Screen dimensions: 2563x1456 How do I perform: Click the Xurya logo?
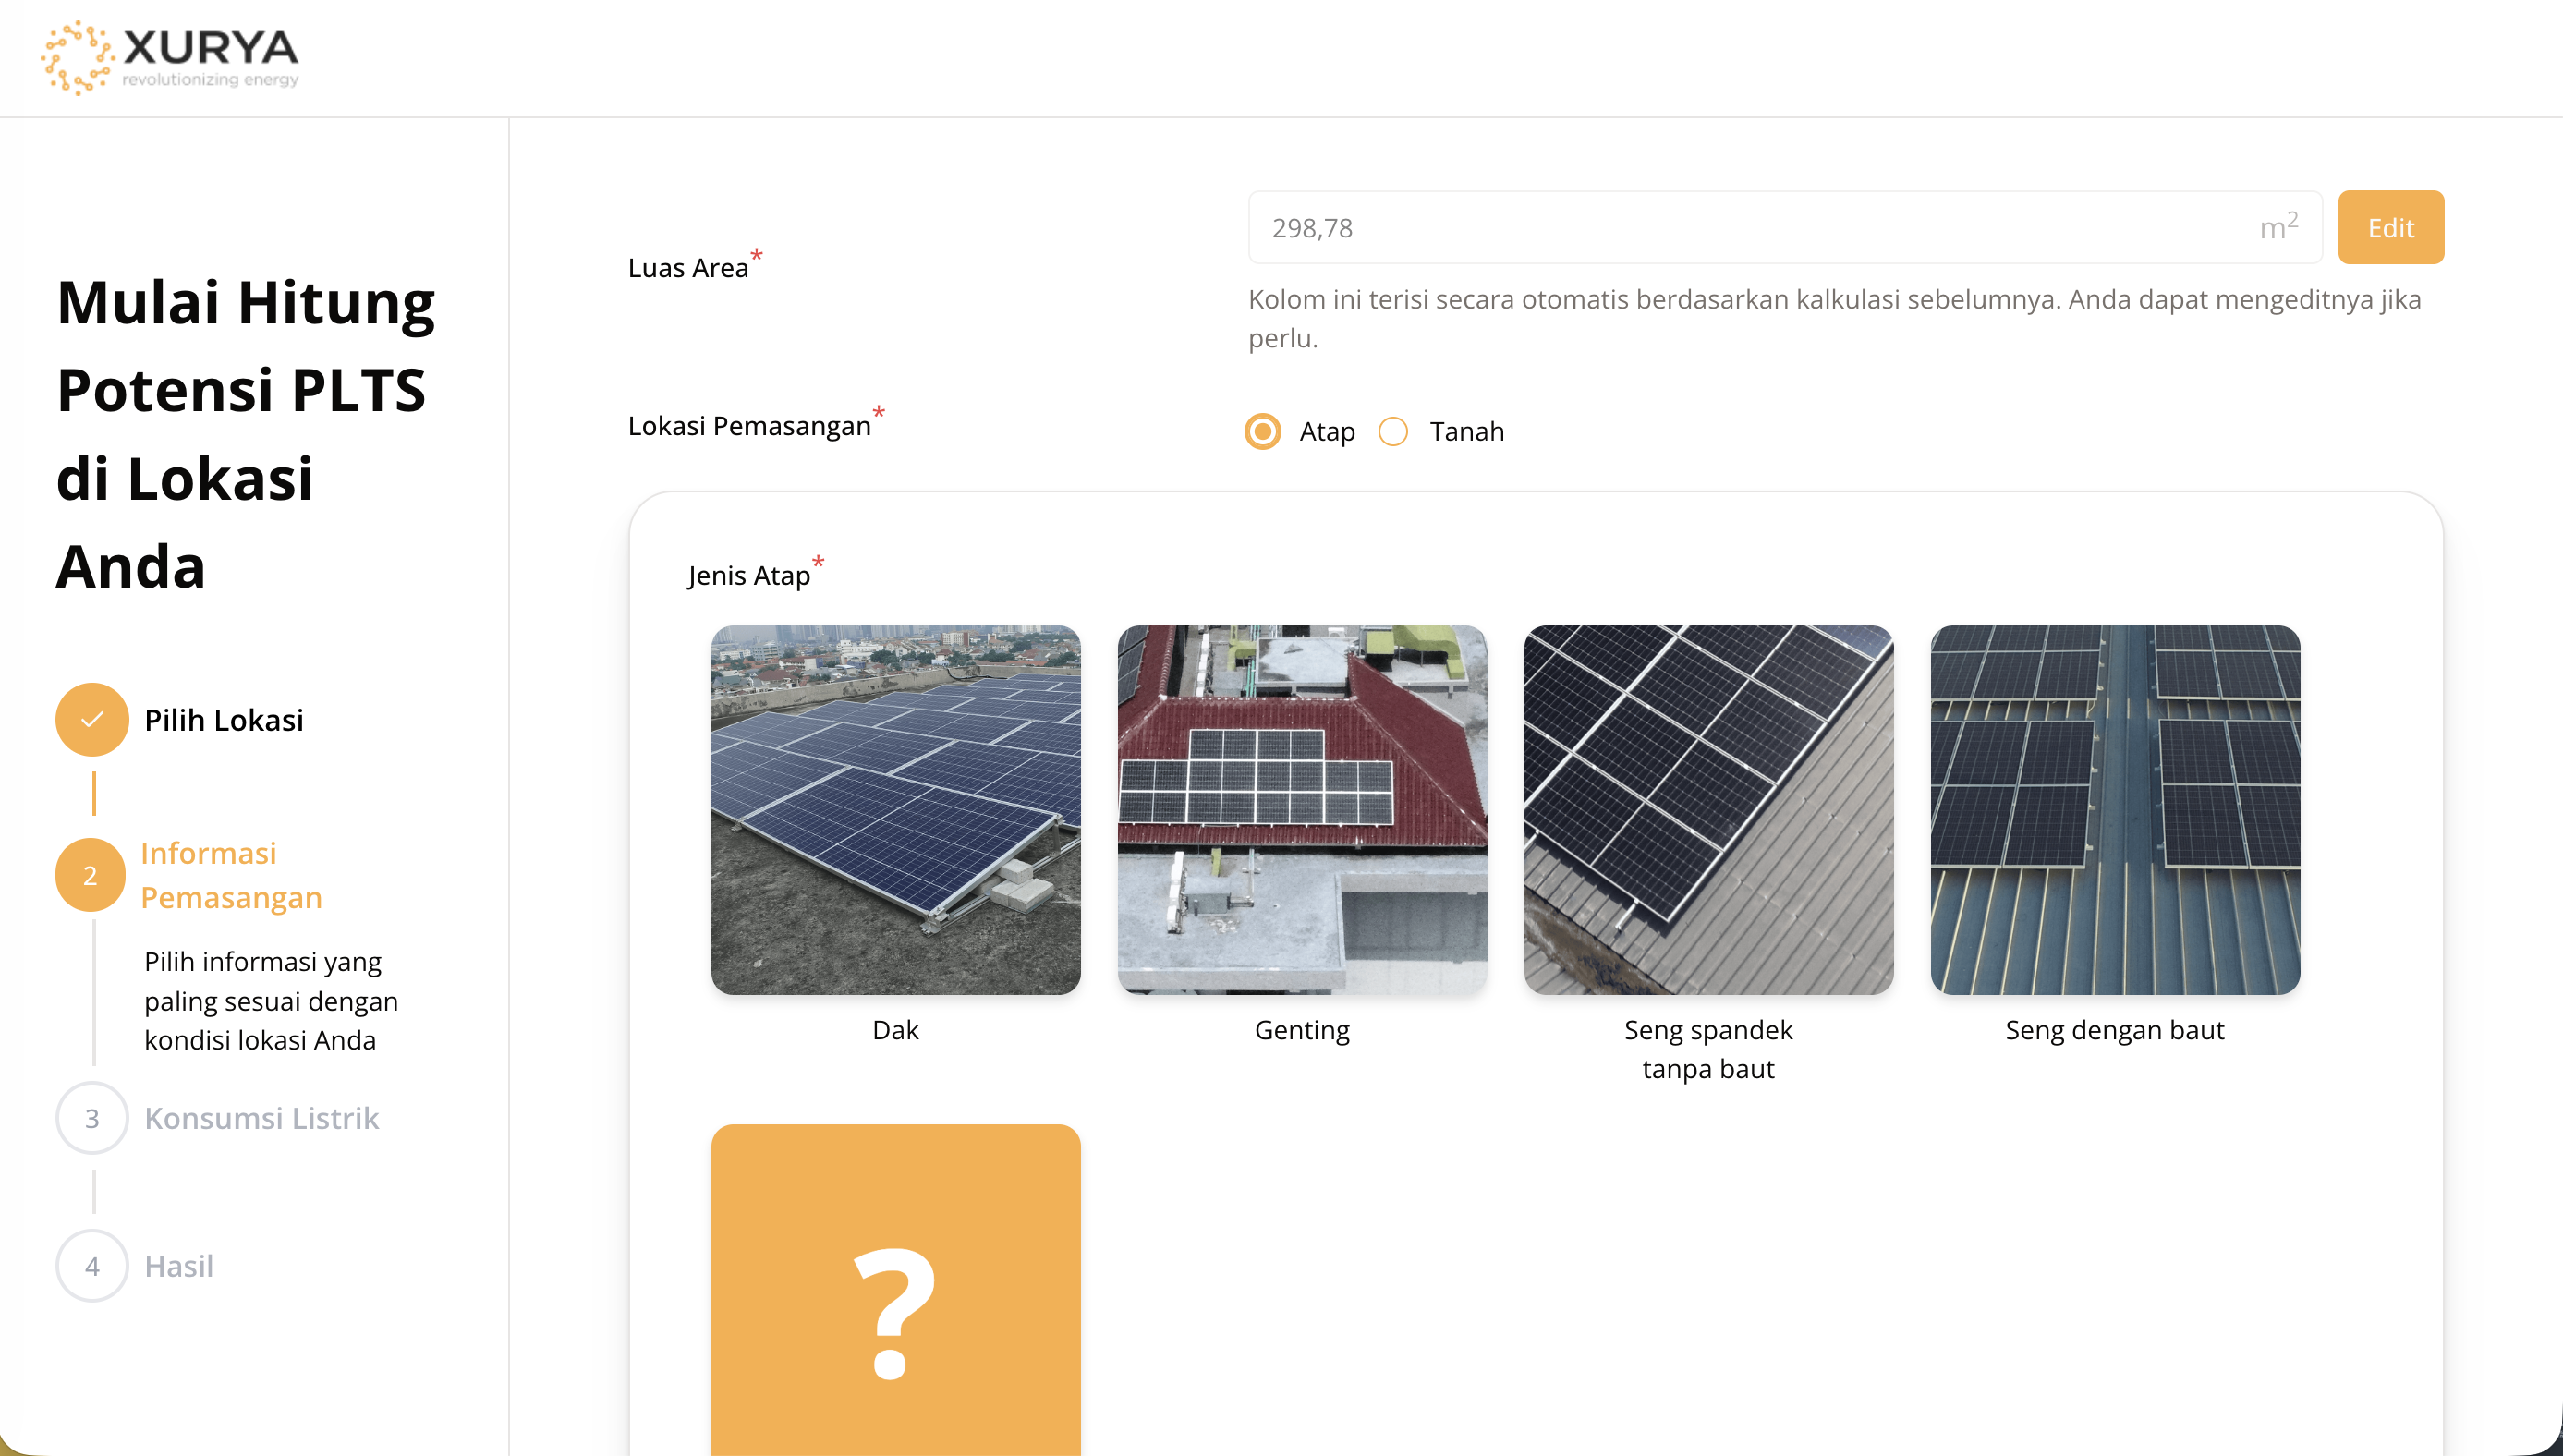[169, 58]
